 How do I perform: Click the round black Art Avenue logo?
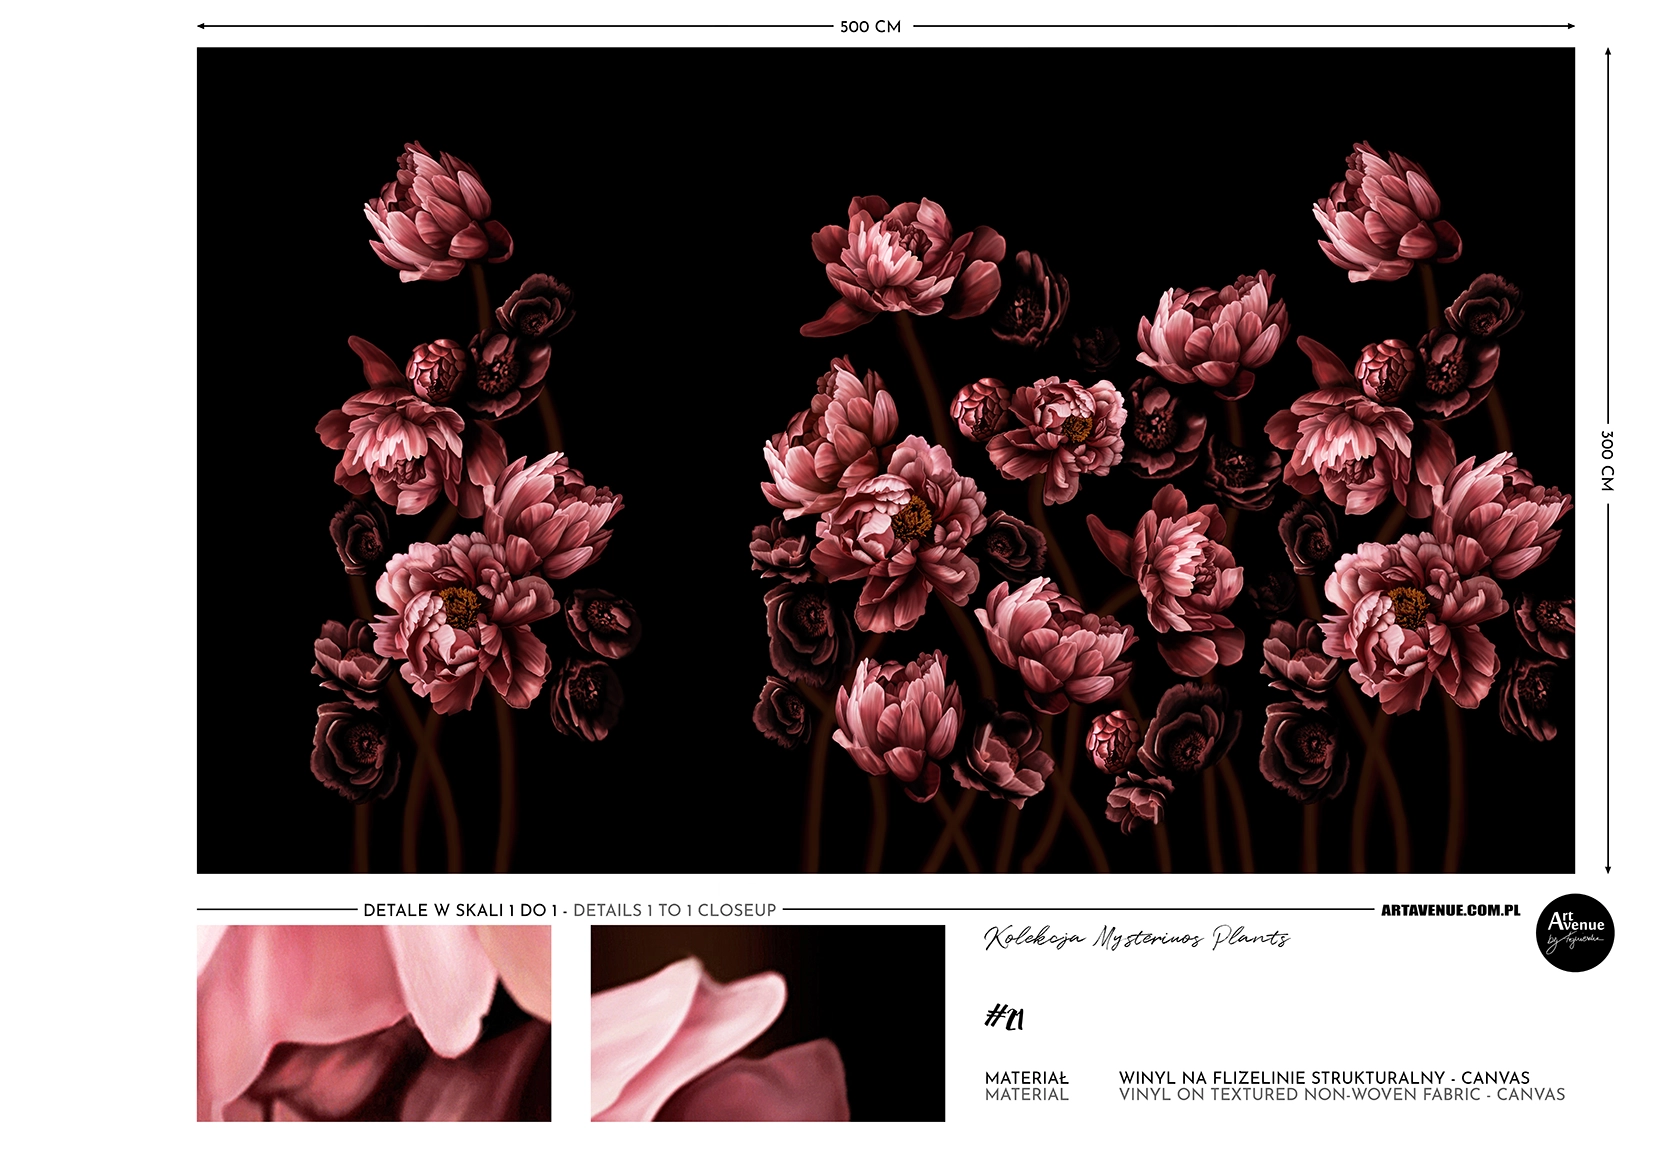click(x=1574, y=932)
